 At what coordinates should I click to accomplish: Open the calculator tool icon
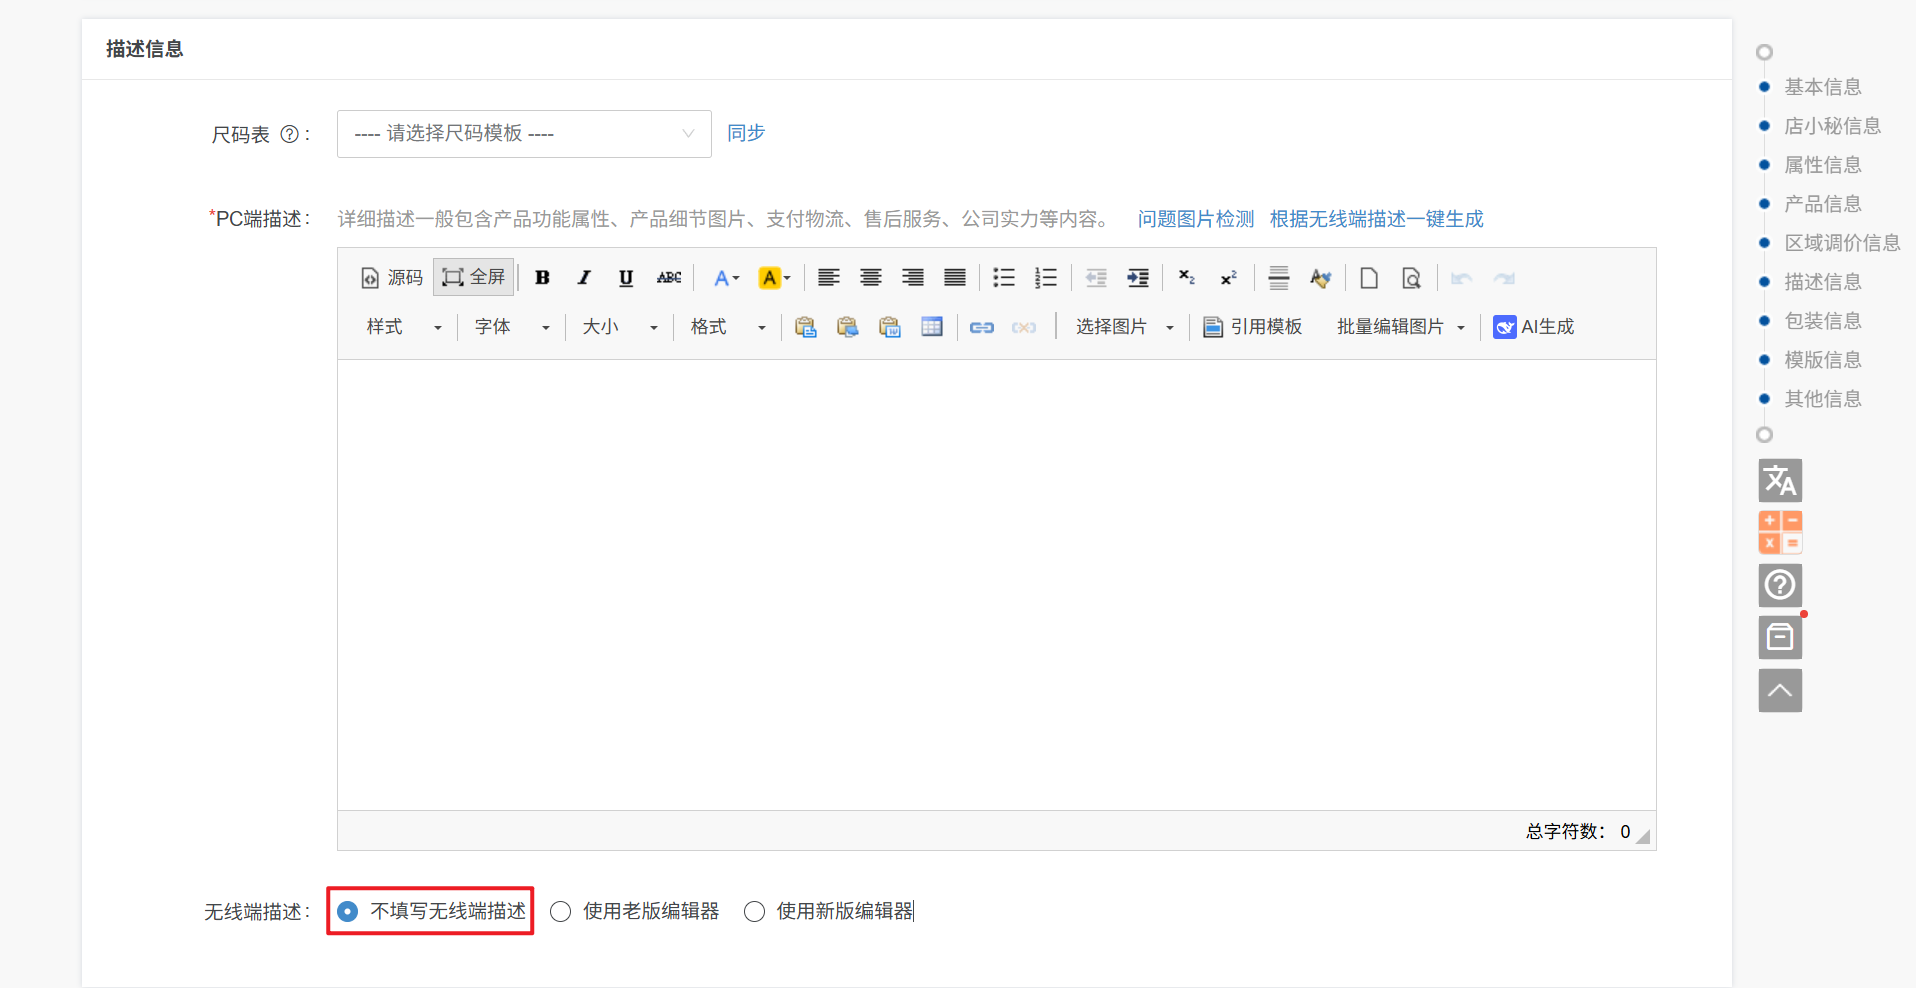tap(1779, 532)
